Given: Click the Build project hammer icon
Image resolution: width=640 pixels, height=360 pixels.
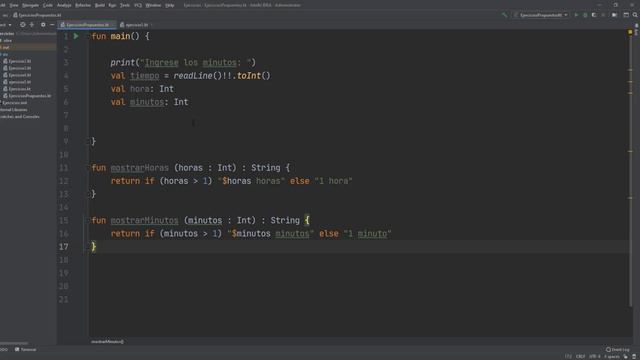Looking at the screenshot, I should click(x=504, y=15).
